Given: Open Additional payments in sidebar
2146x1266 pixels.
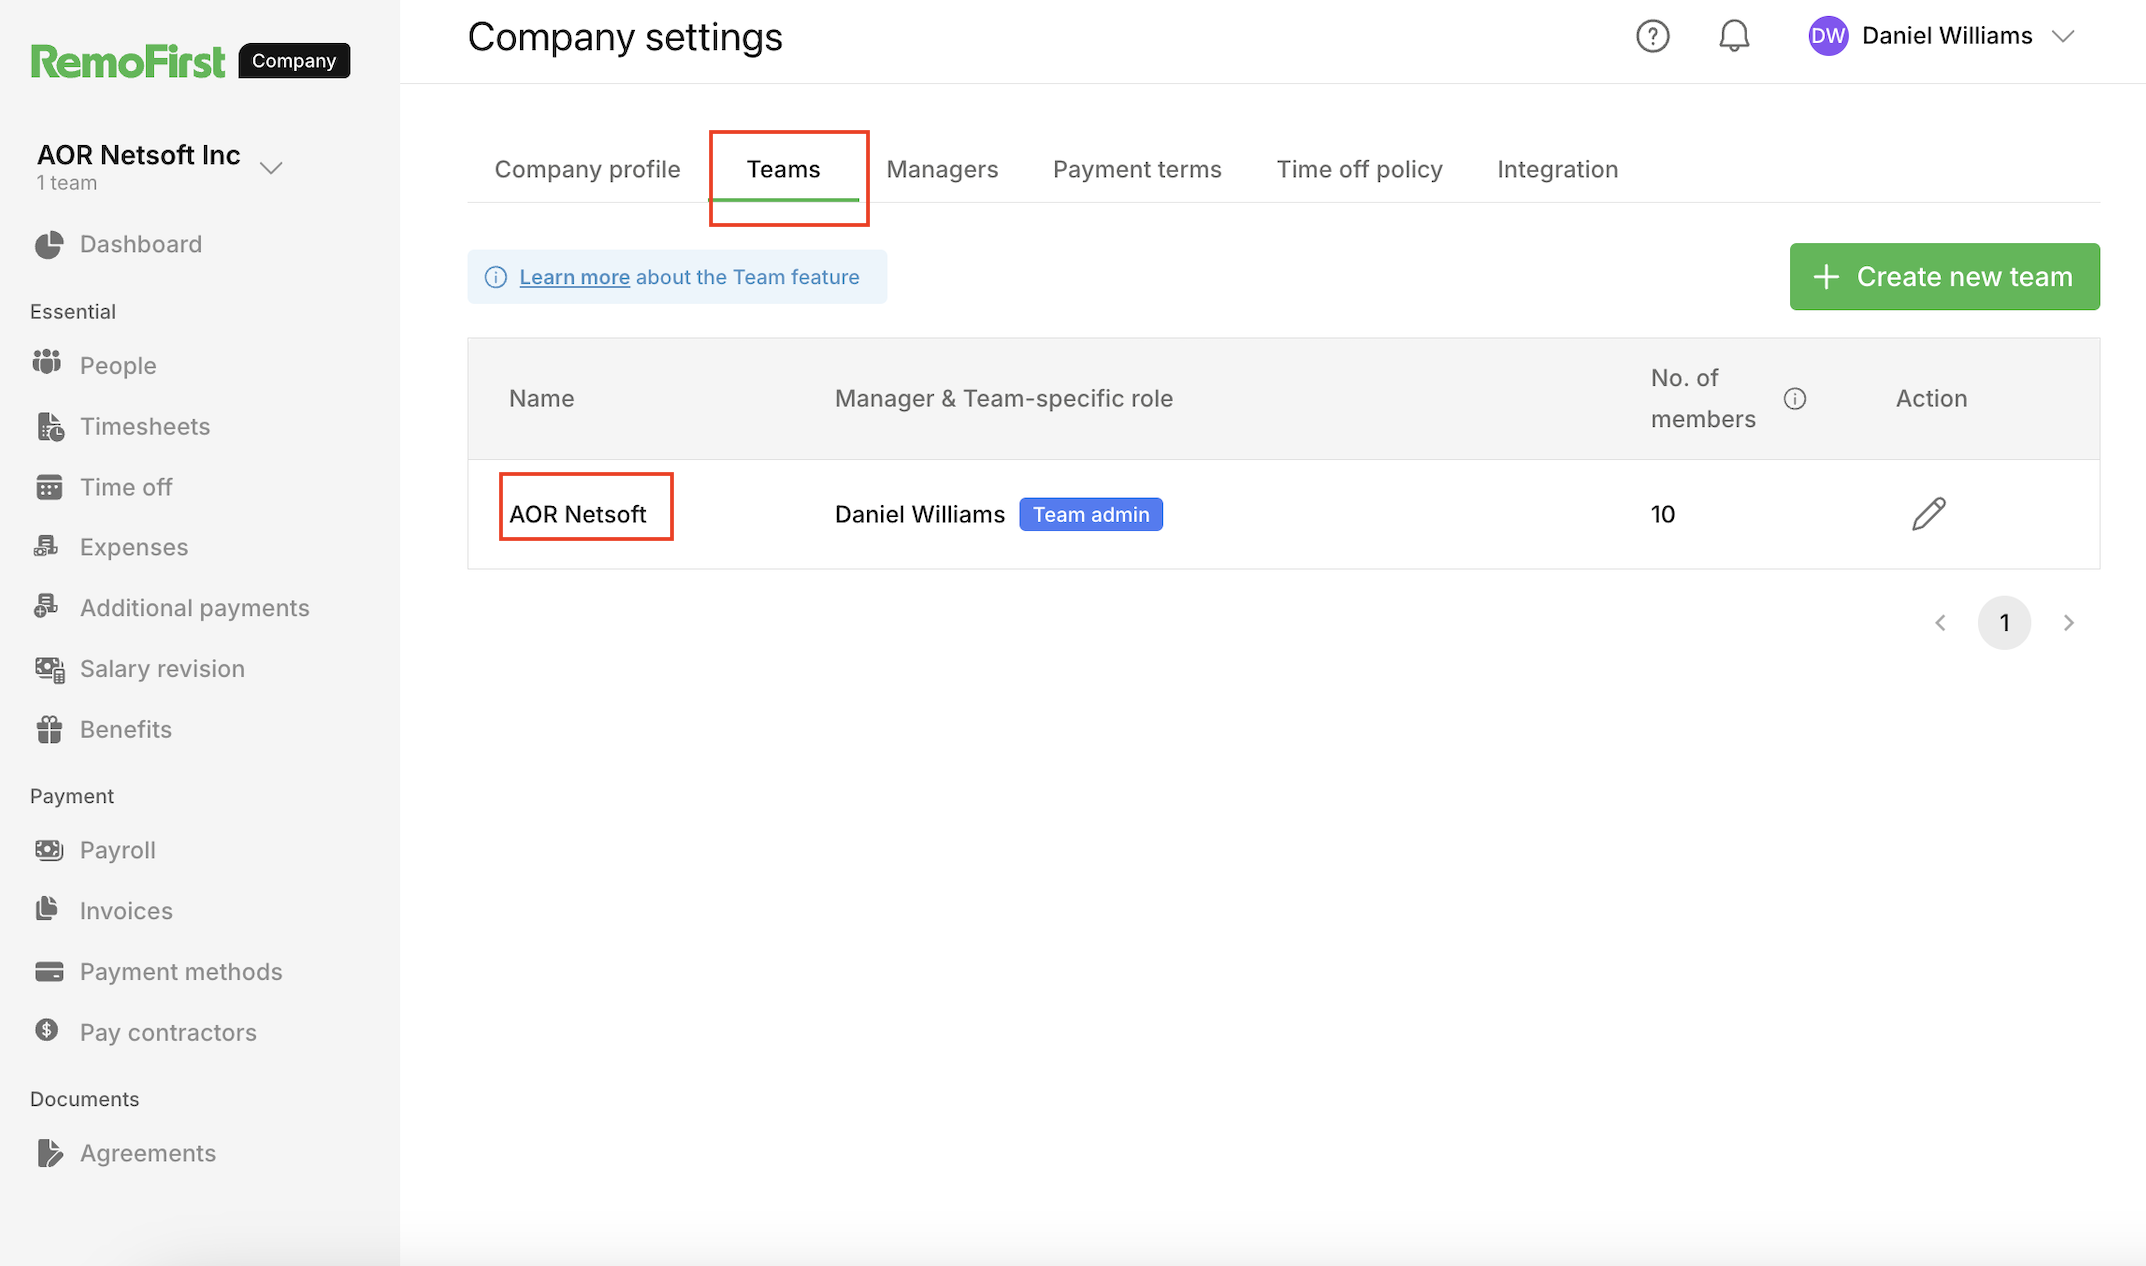Looking at the screenshot, I should pyautogui.click(x=195, y=608).
